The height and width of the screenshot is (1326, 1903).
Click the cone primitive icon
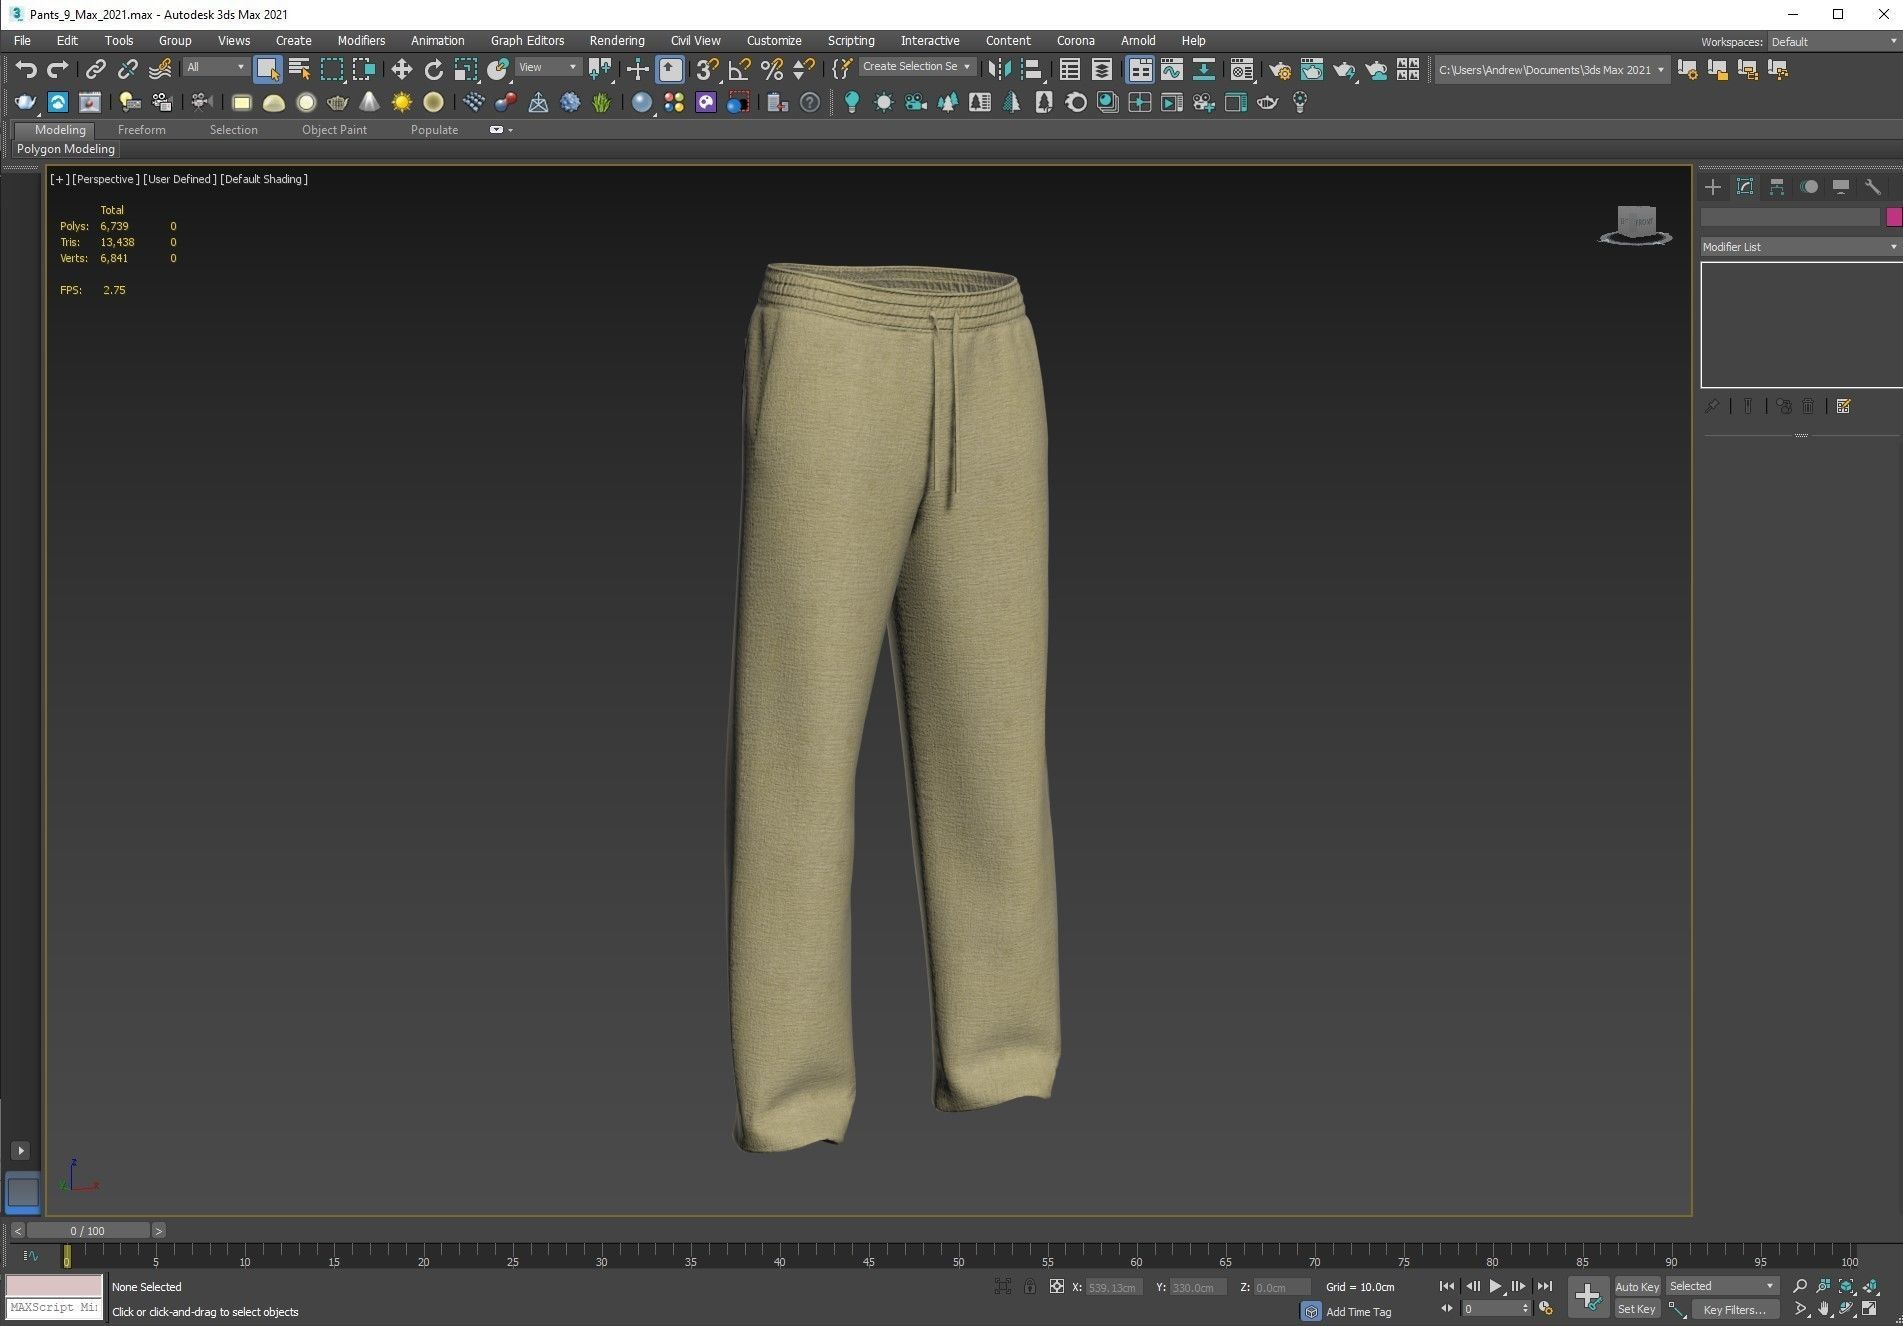coord(369,102)
